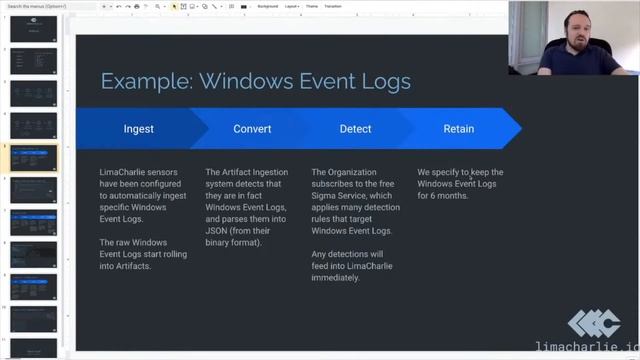Open slide 6 thumbnail in the filmstrip

[33, 190]
